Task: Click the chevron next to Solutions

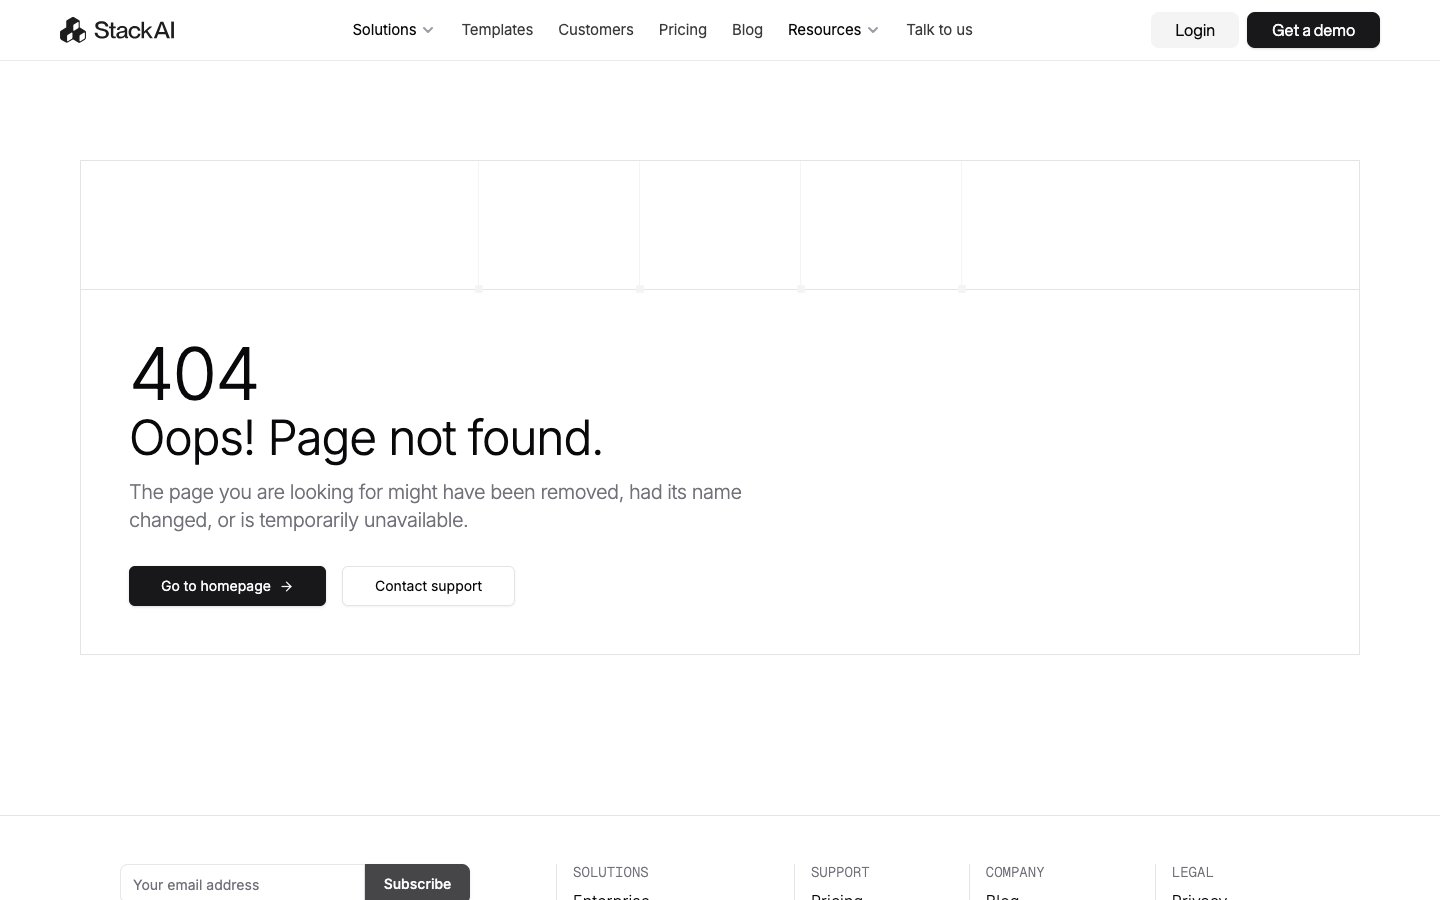Action: pos(428,30)
